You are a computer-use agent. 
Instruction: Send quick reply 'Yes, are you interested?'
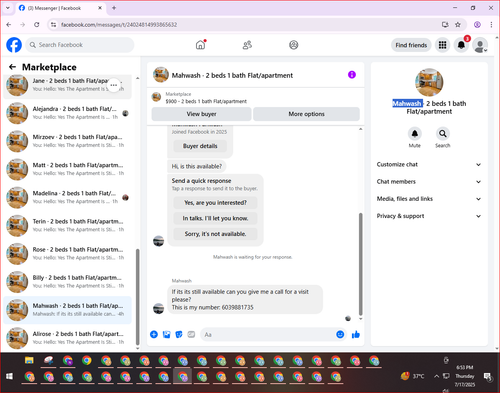215,203
